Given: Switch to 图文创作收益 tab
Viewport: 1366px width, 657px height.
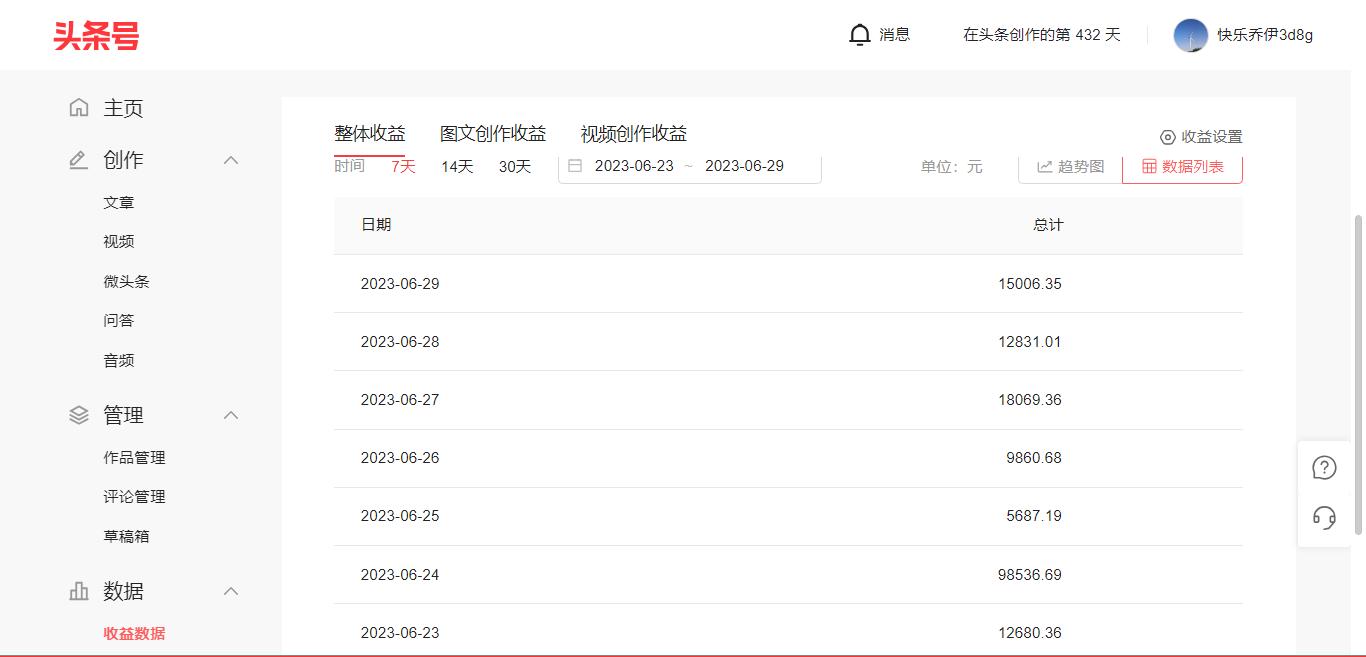Looking at the screenshot, I should [x=492, y=132].
